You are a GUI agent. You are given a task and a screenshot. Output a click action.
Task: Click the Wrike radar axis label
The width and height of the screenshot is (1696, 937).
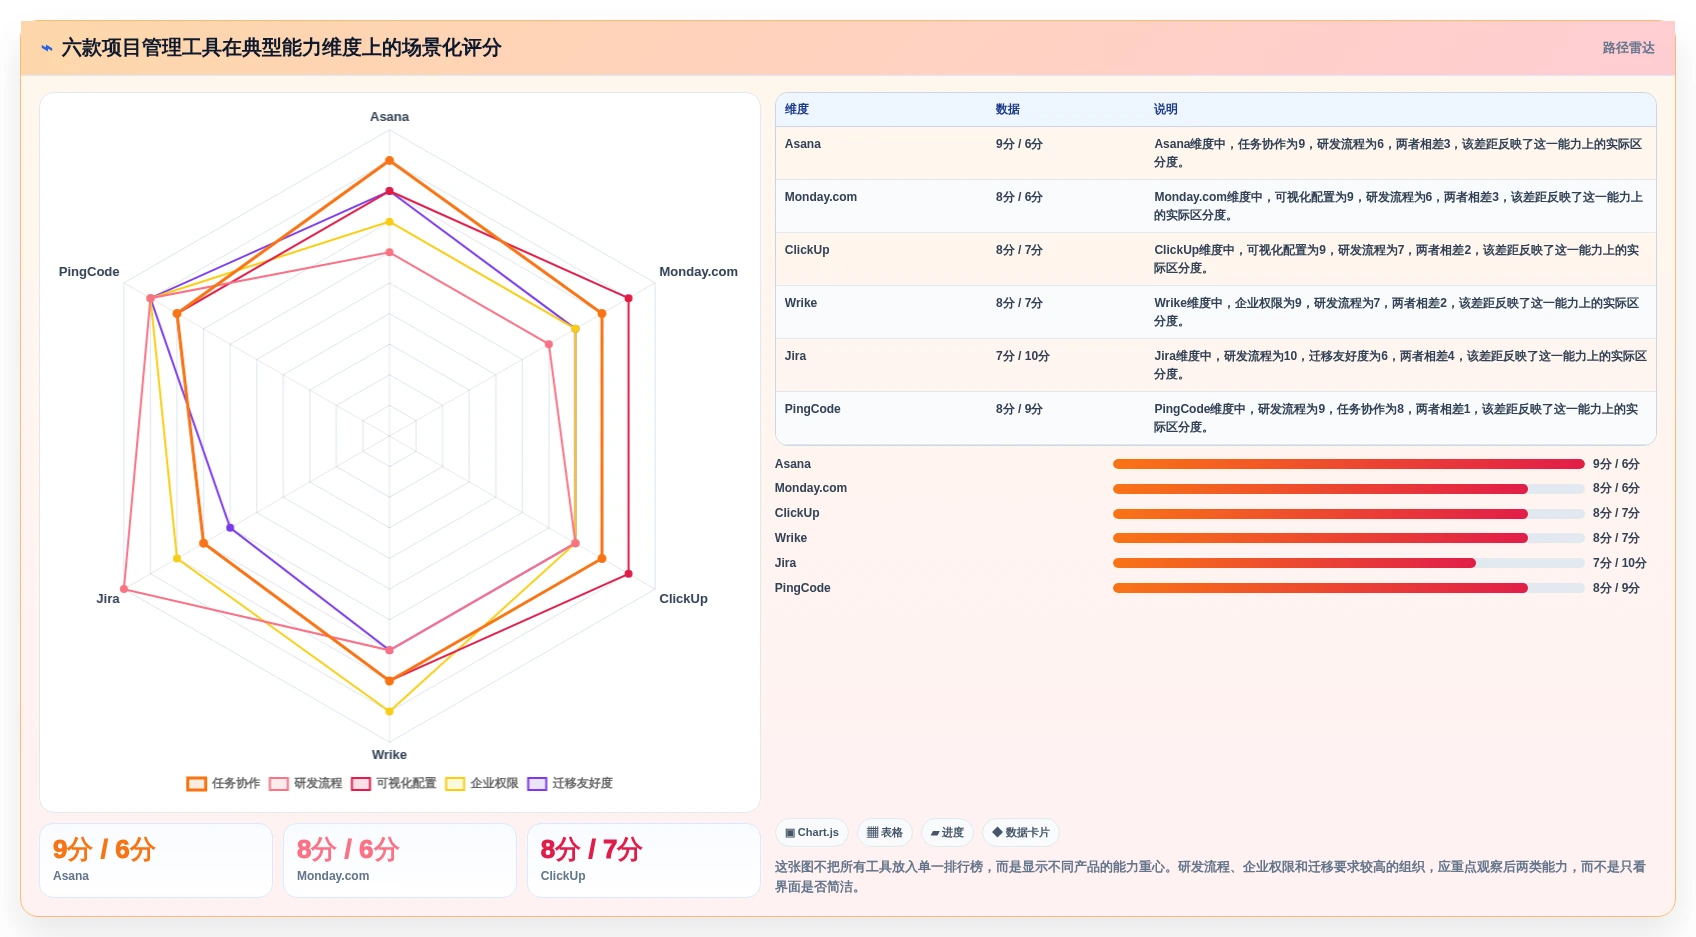[389, 755]
